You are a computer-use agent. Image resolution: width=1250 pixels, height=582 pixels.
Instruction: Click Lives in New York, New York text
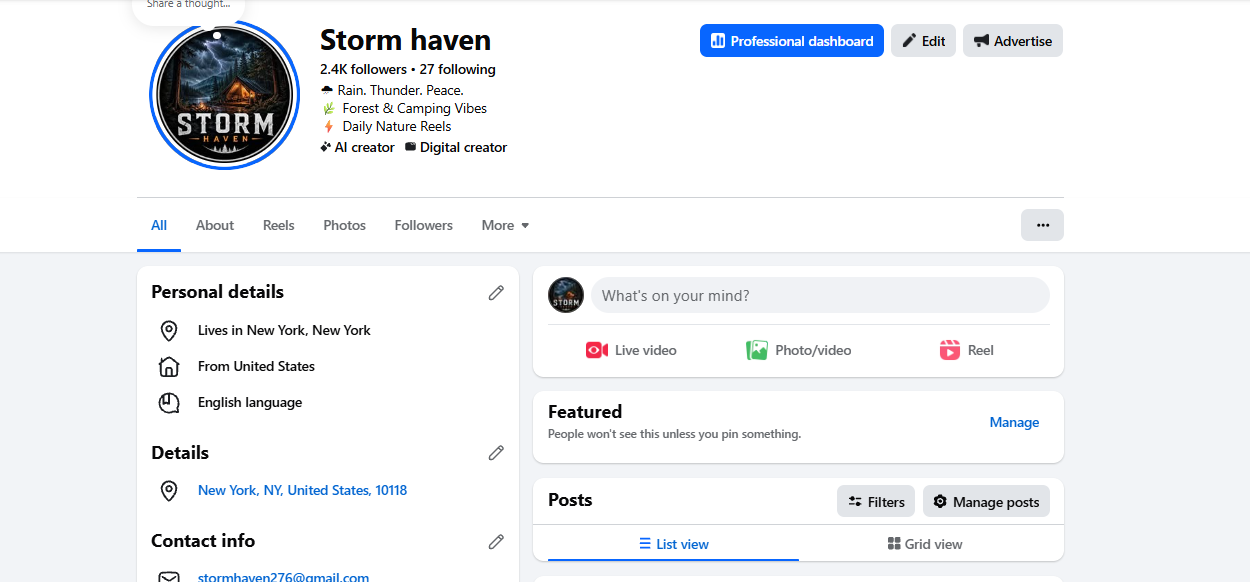(x=284, y=330)
